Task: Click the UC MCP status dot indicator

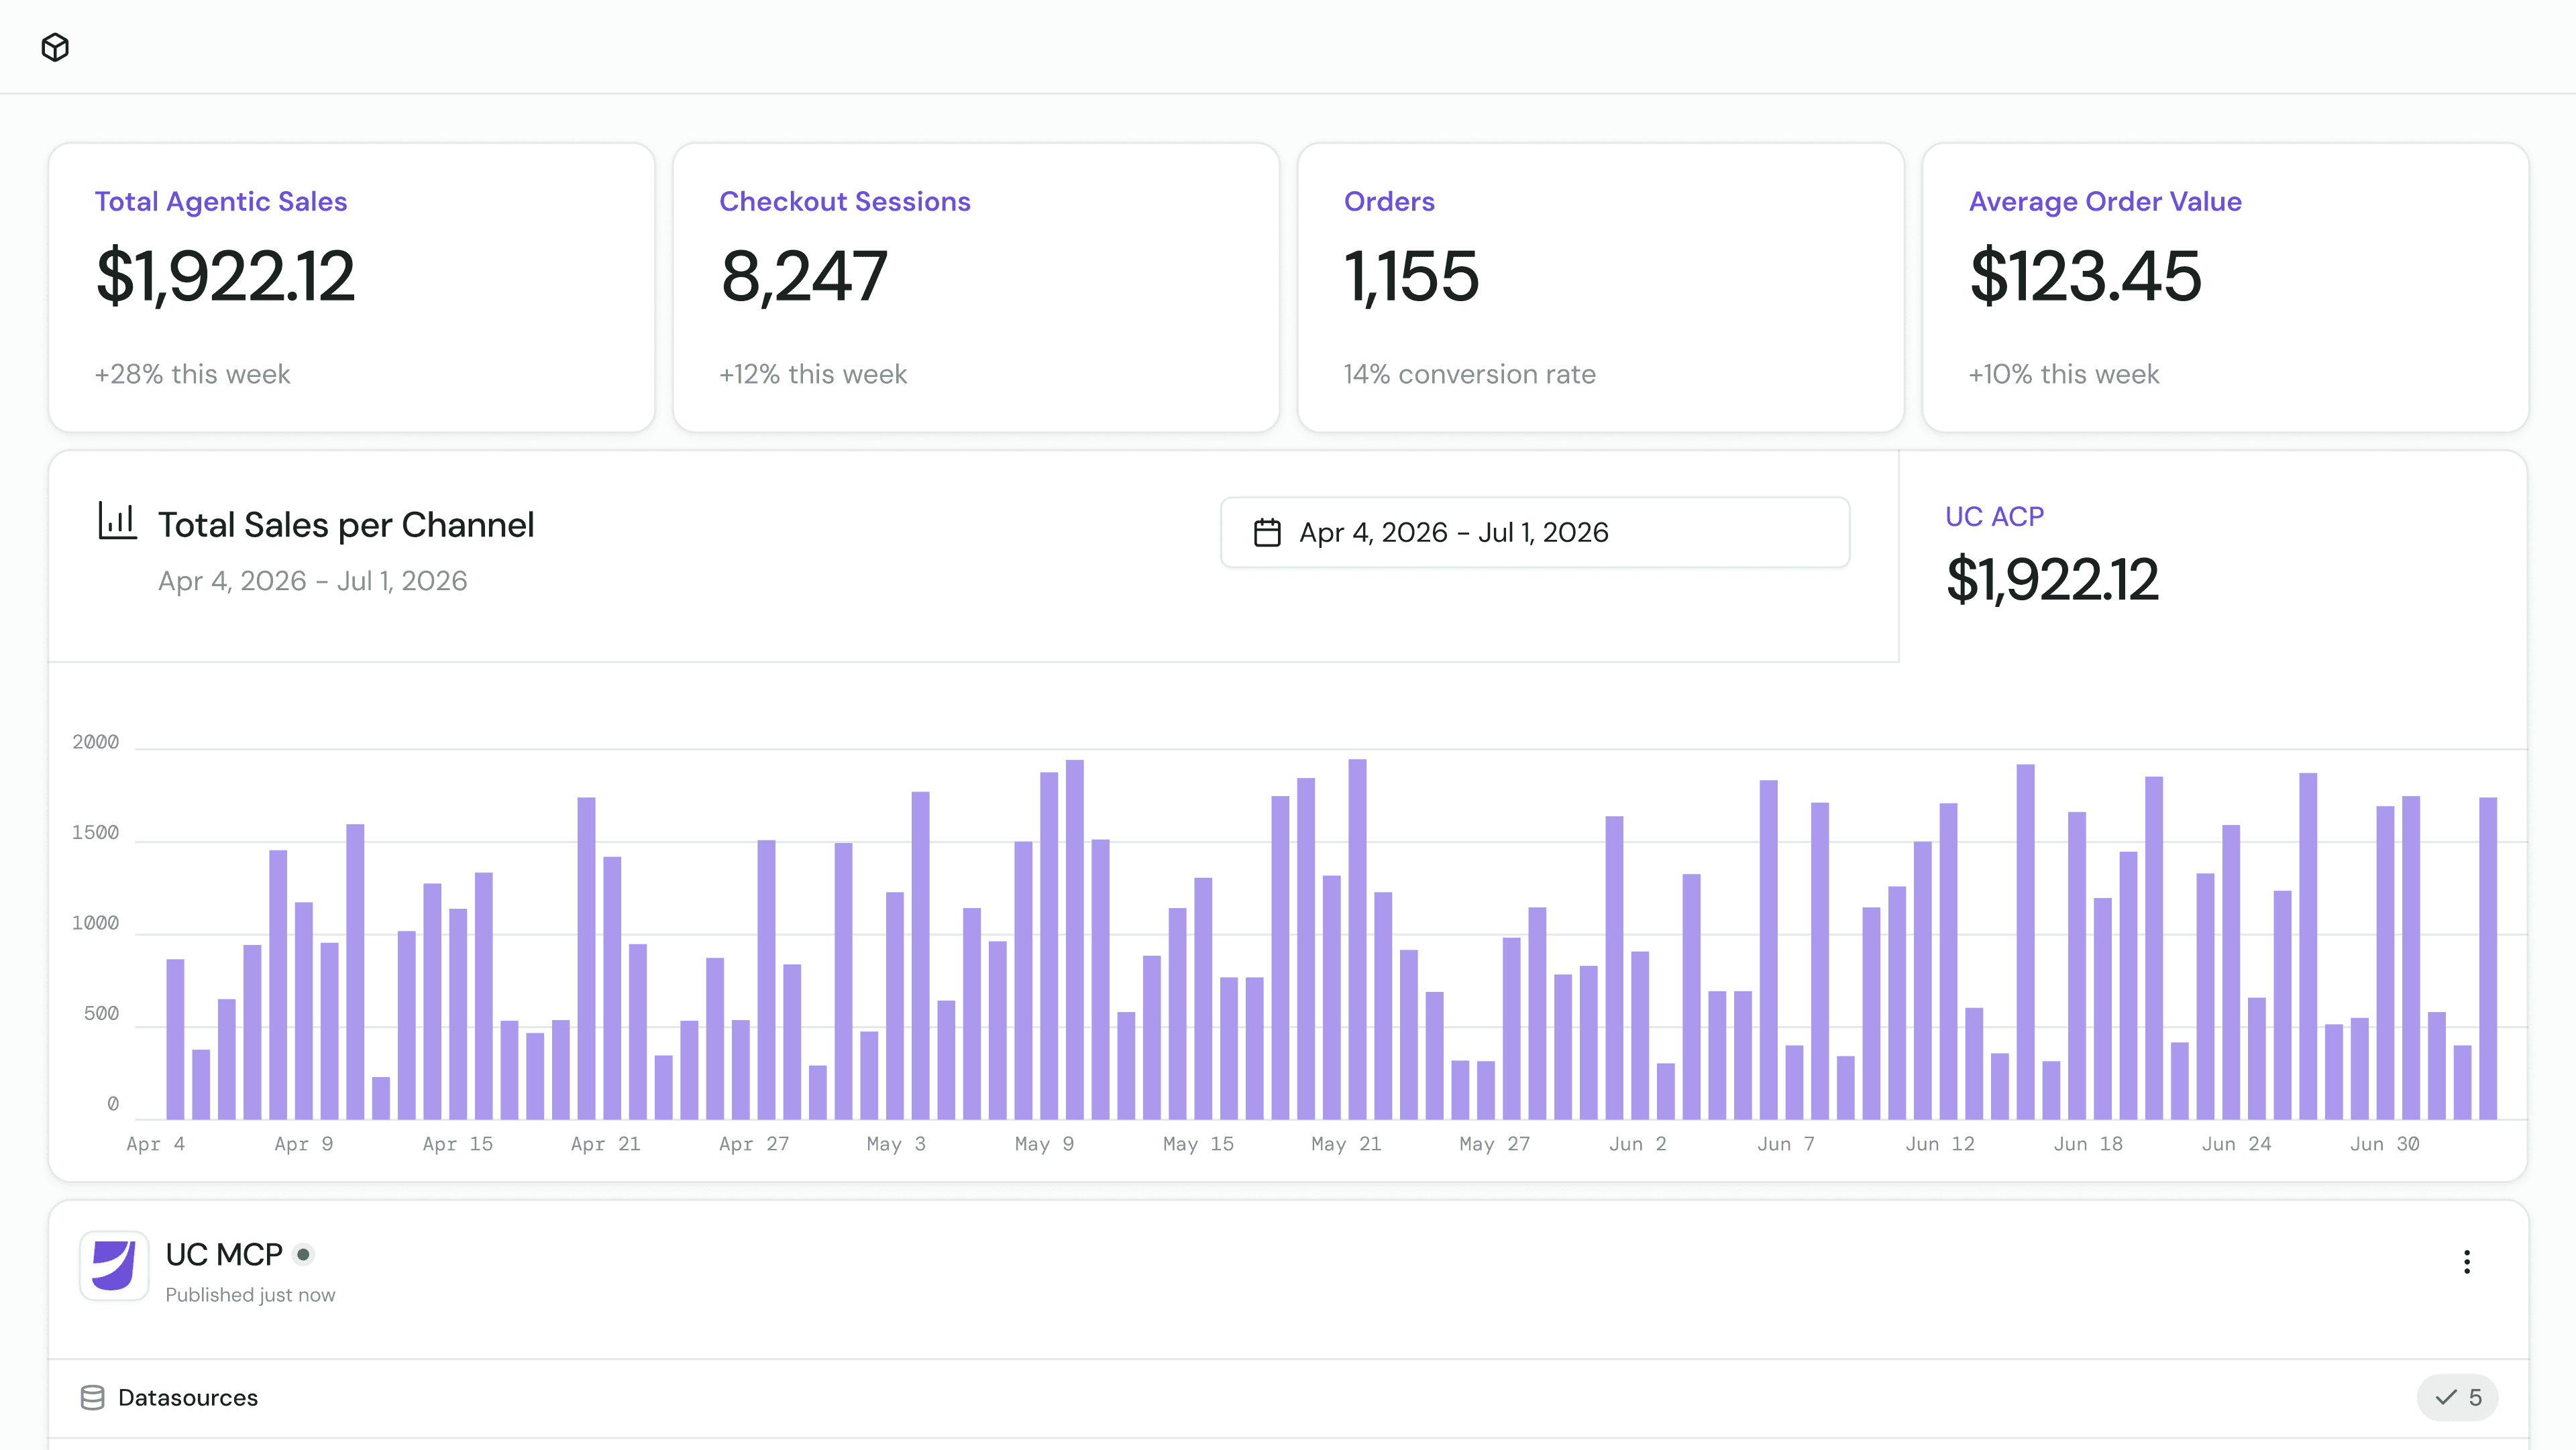Action: tap(303, 1254)
